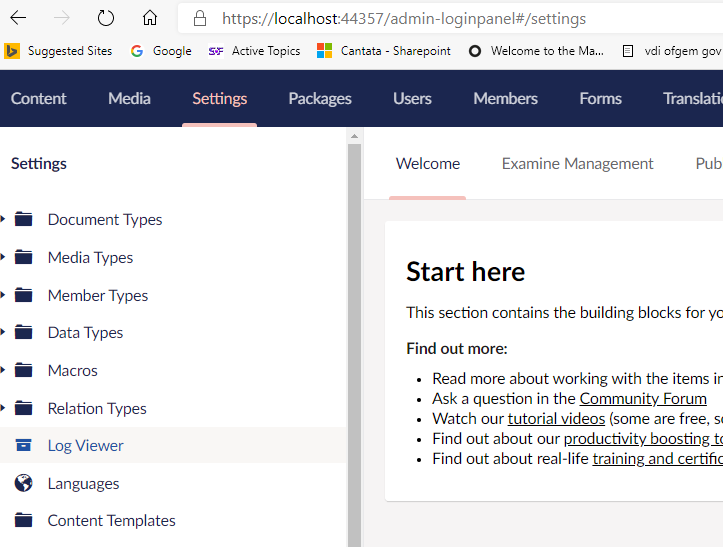Image resolution: width=723 pixels, height=547 pixels.
Task: Open Cantata - Sharepoint bookmark
Action: pos(384,51)
